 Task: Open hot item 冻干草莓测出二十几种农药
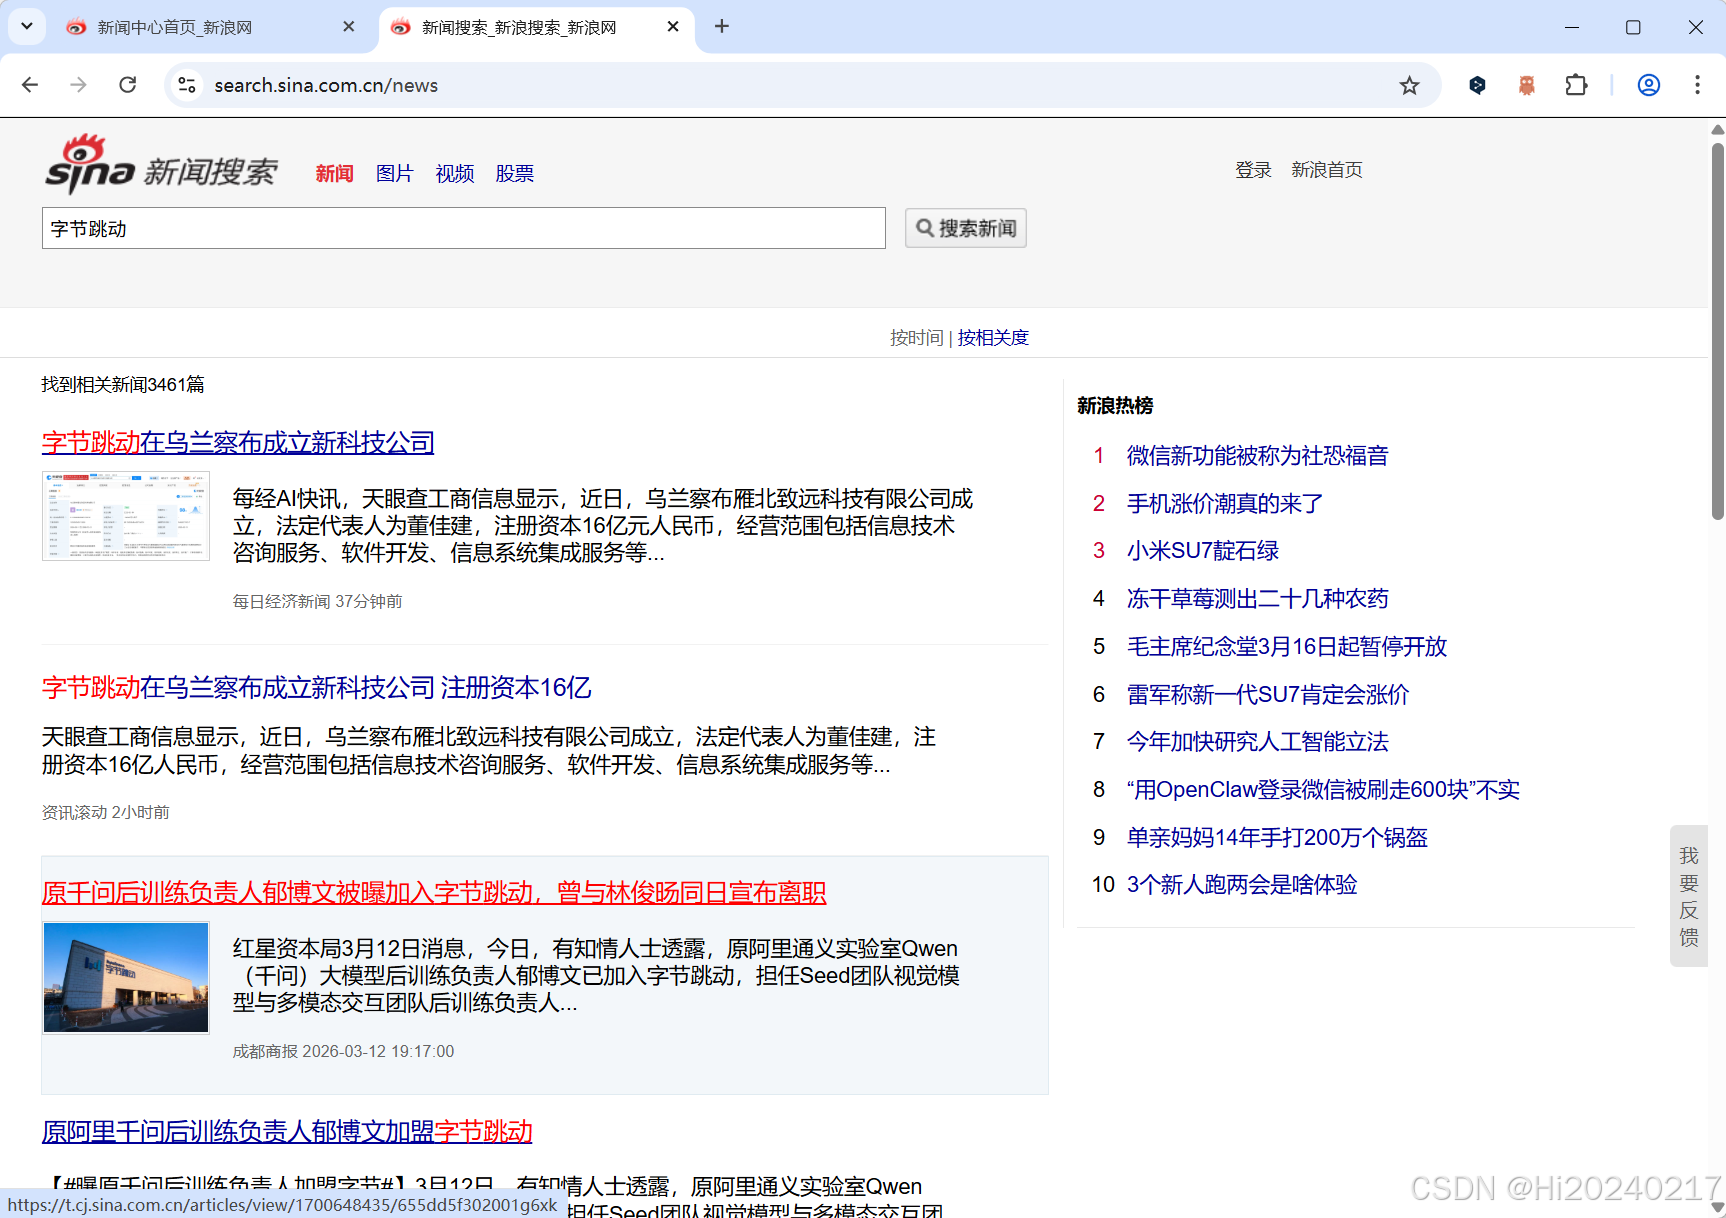point(1258,599)
